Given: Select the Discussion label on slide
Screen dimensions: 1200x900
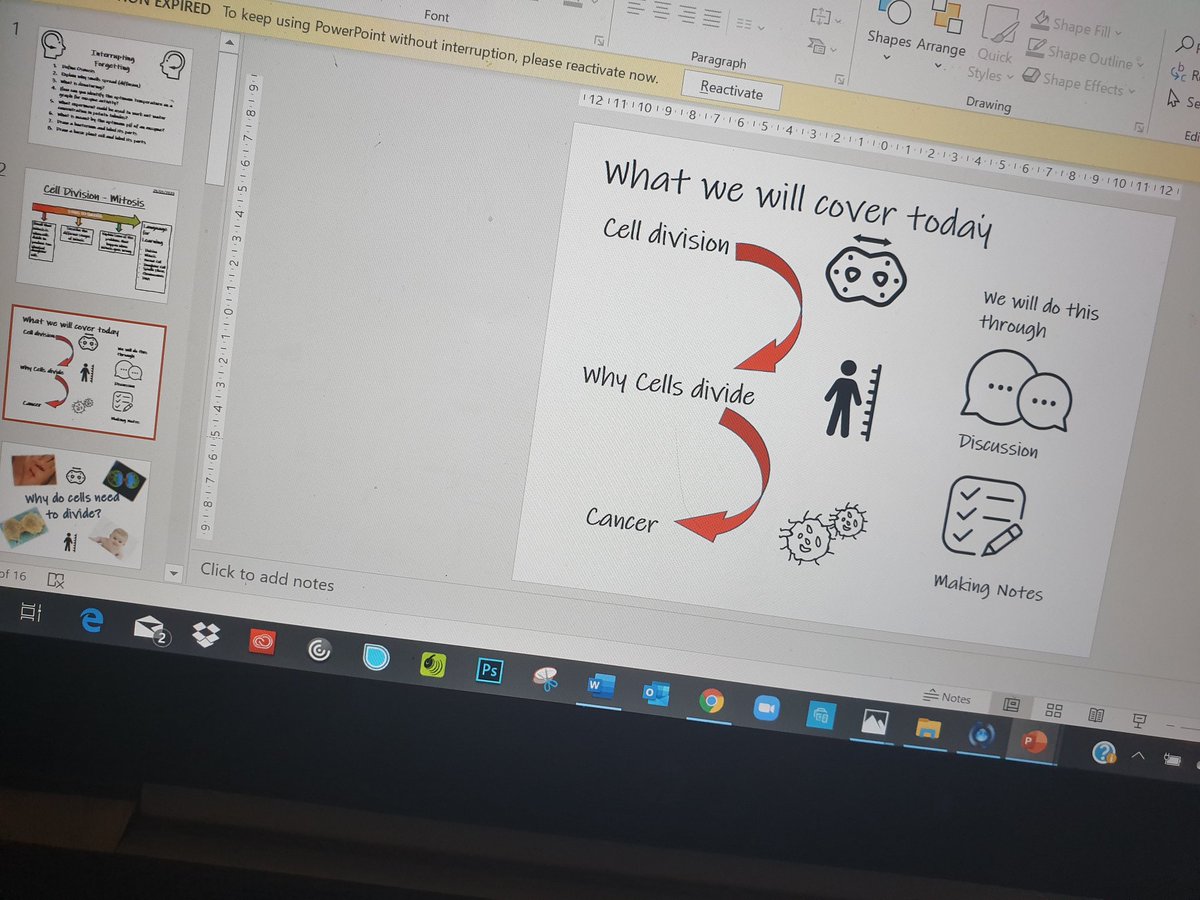Looking at the screenshot, I should click(x=998, y=444).
